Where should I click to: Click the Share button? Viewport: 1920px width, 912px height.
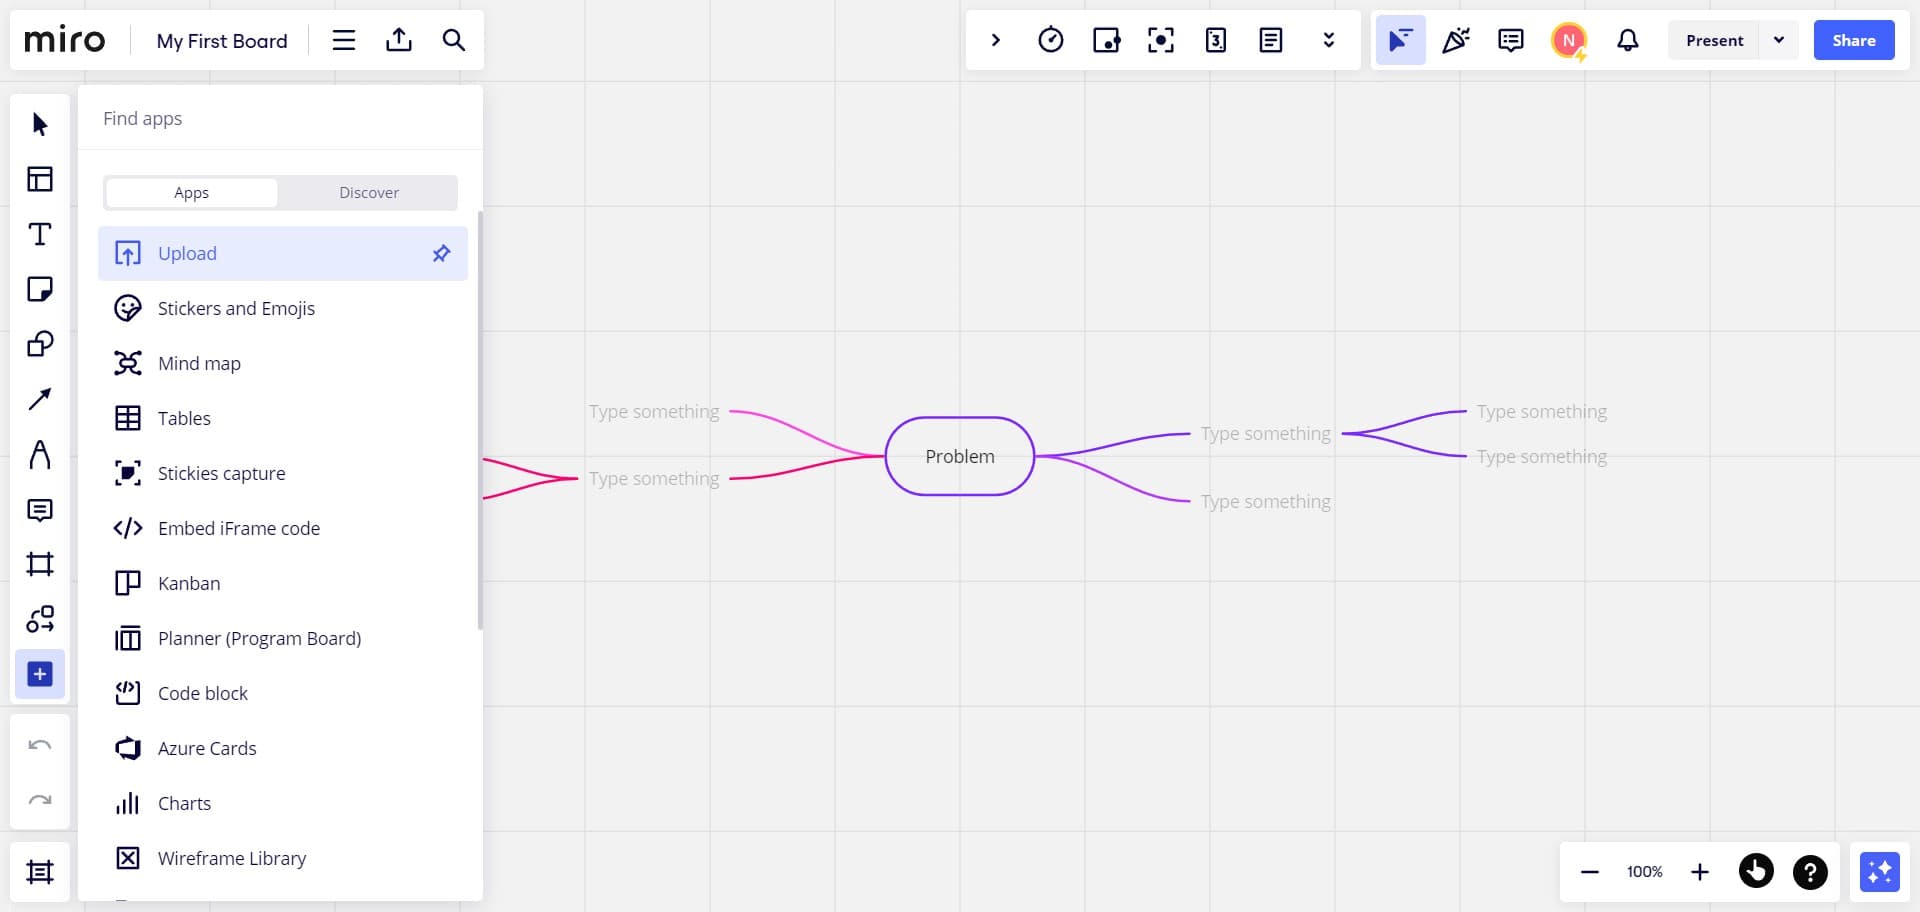tap(1853, 40)
